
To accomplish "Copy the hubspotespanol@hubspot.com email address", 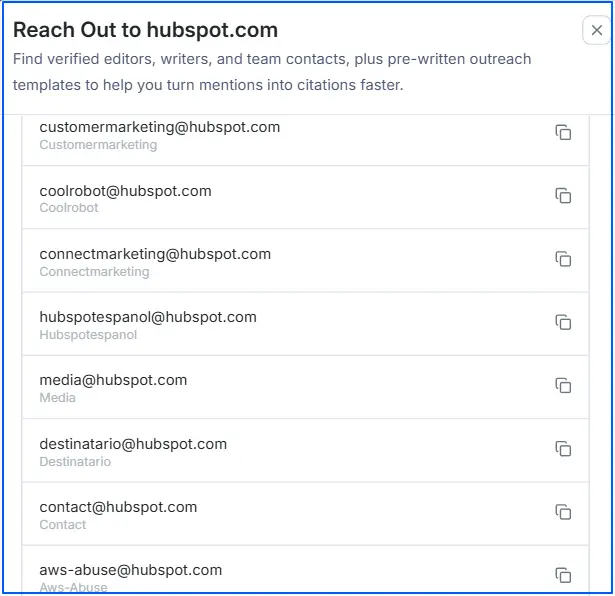I will tap(563, 322).
